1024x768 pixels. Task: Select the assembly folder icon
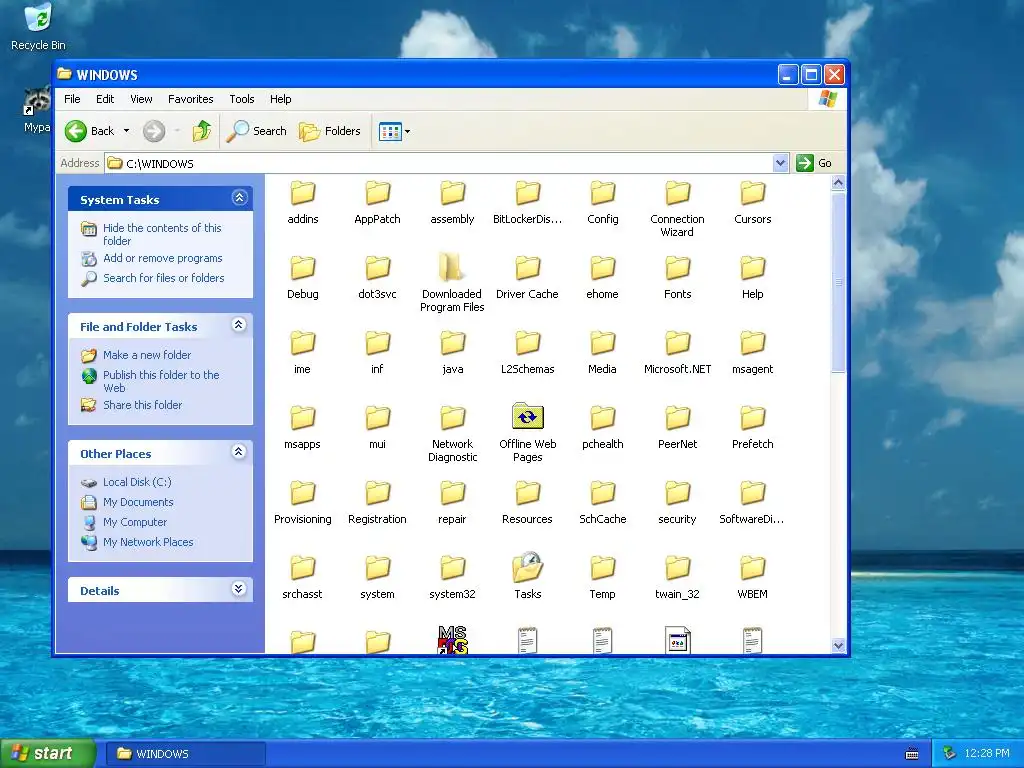(x=453, y=194)
